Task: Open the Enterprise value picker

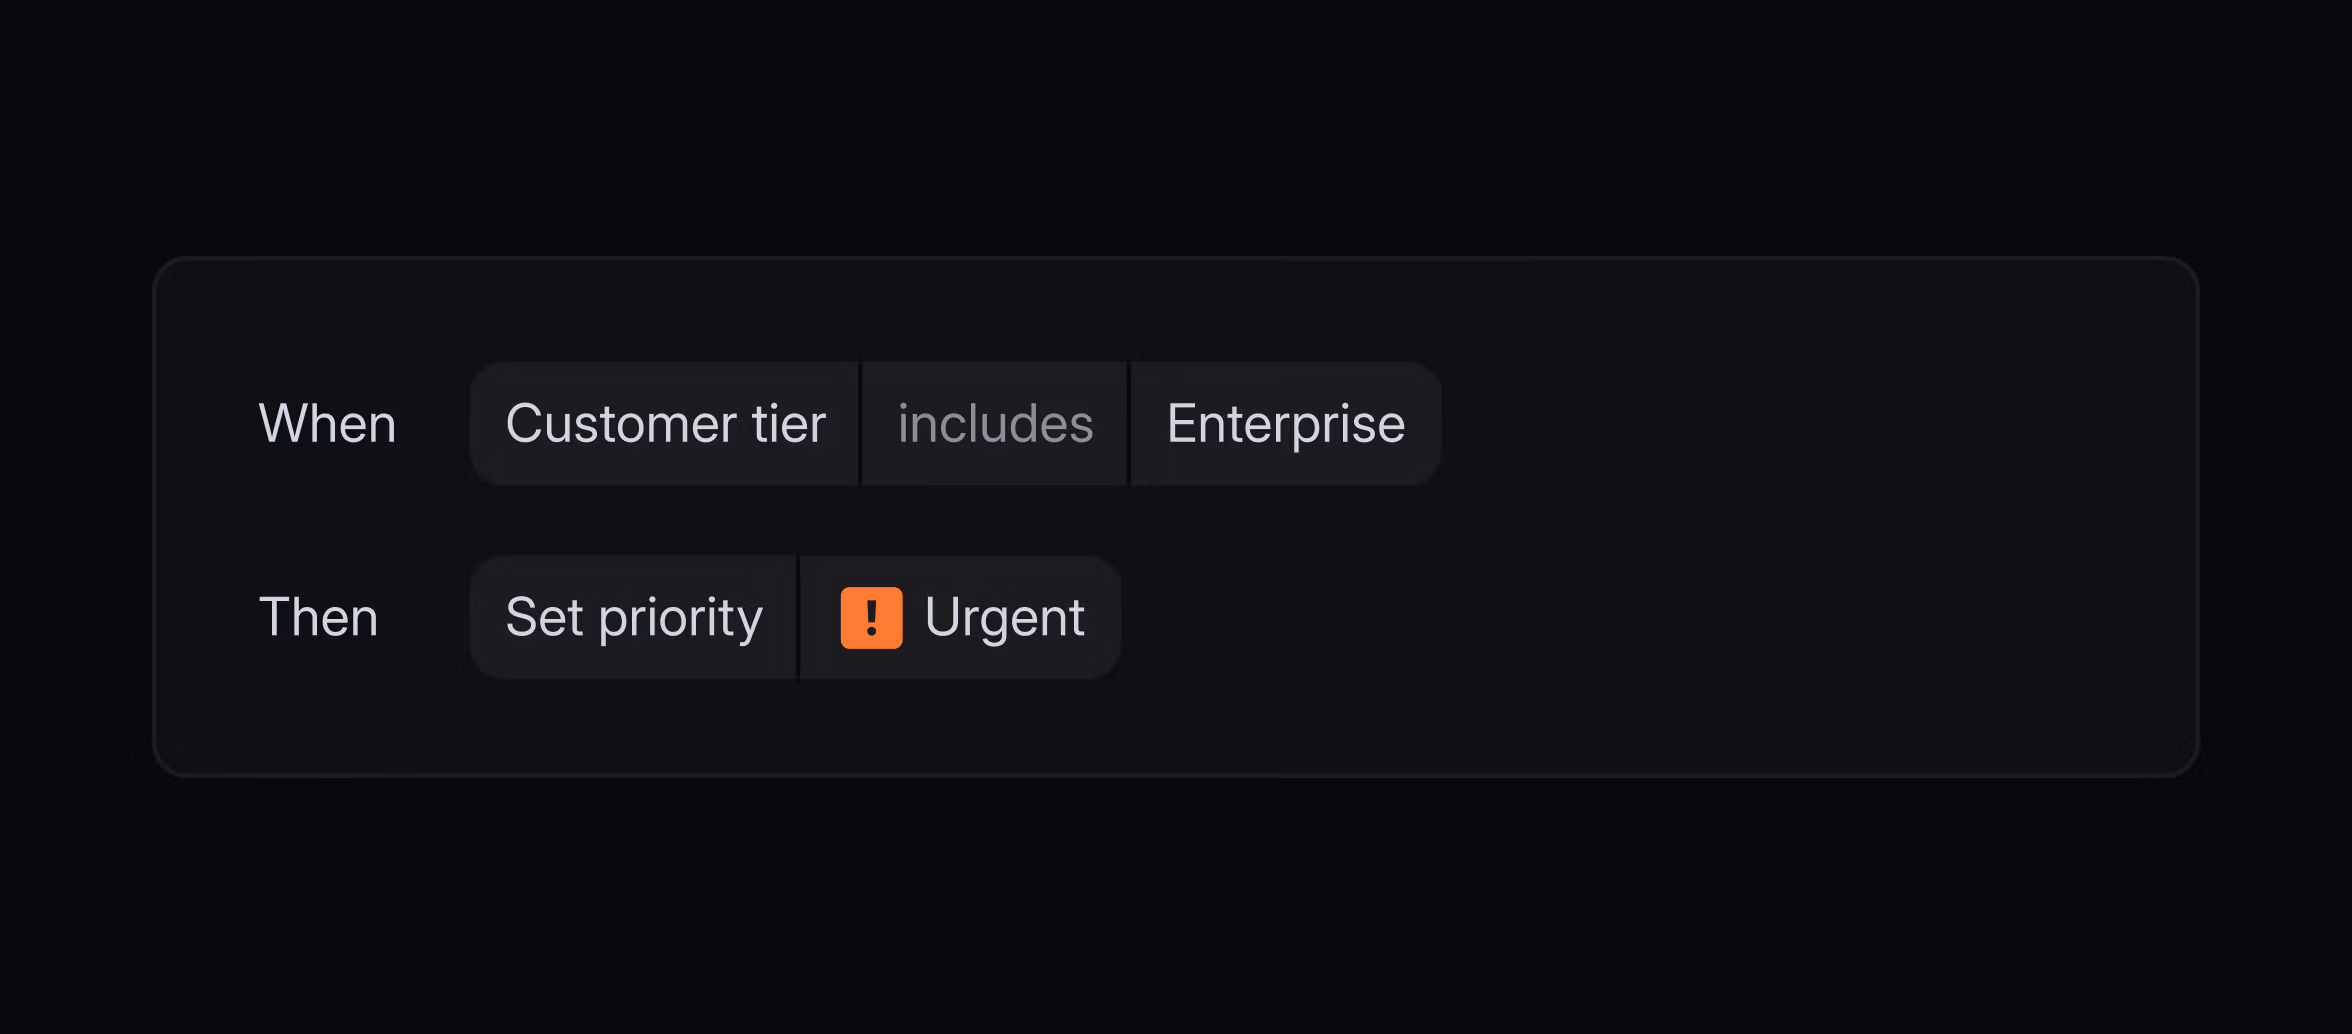Action: (x=1286, y=423)
